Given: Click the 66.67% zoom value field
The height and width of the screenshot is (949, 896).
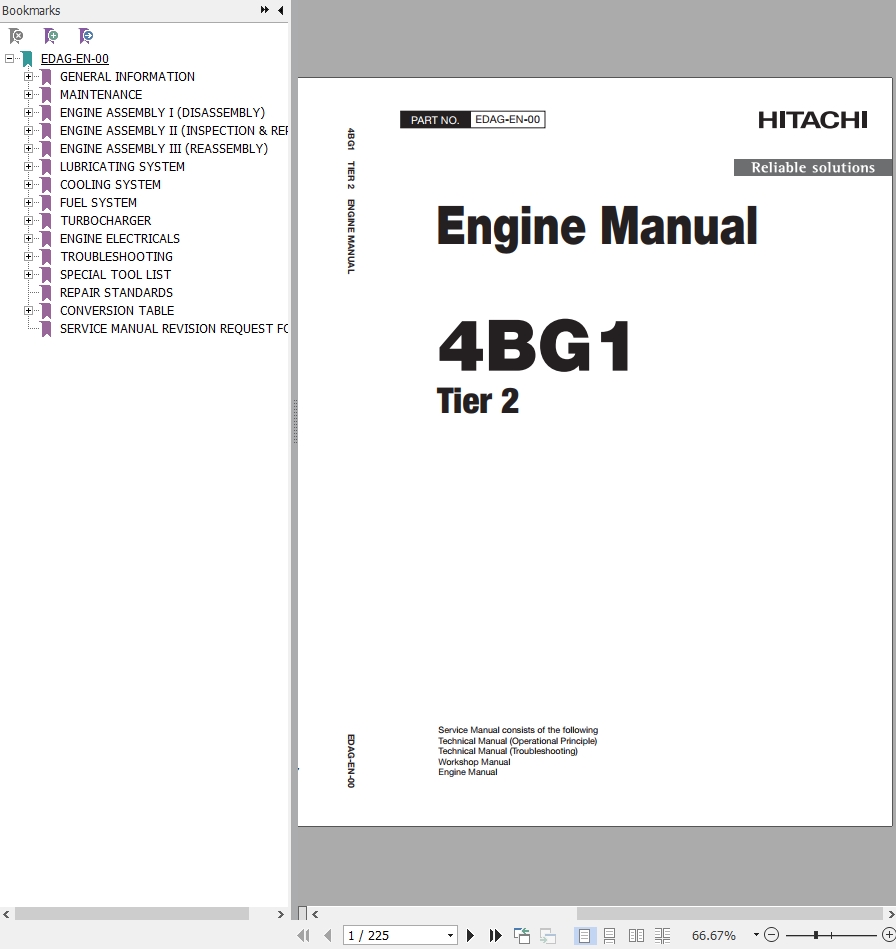Looking at the screenshot, I should pyautogui.click(x=714, y=936).
